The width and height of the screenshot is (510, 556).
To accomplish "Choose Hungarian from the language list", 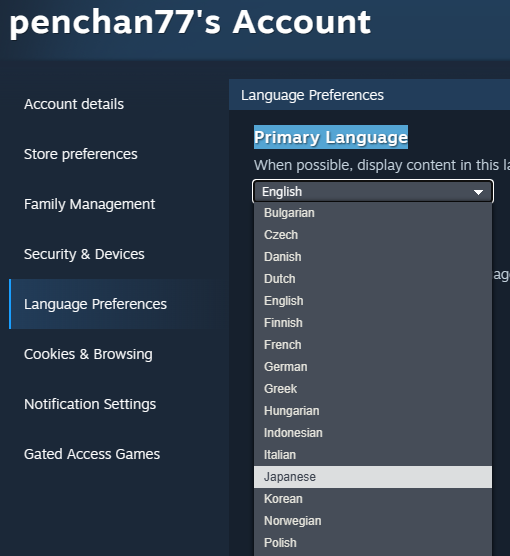I will pos(373,411).
